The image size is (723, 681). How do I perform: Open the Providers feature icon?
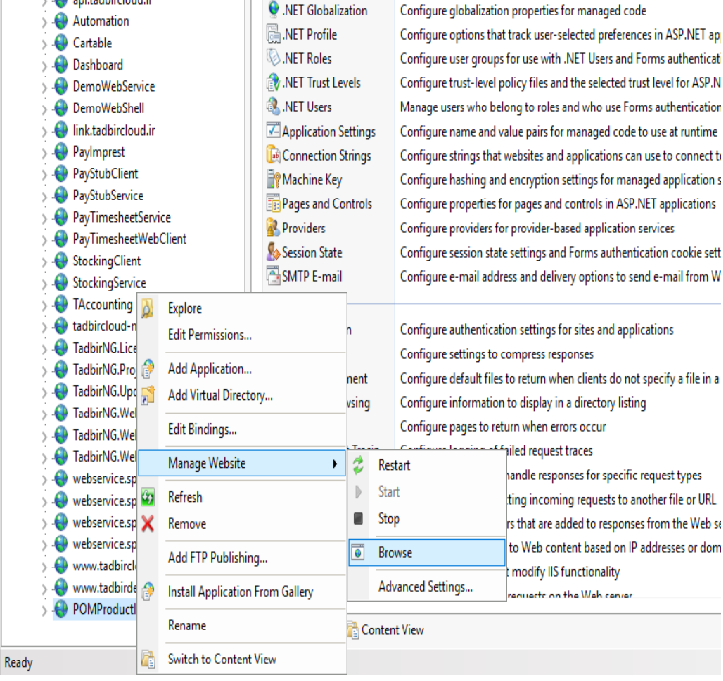point(274,228)
